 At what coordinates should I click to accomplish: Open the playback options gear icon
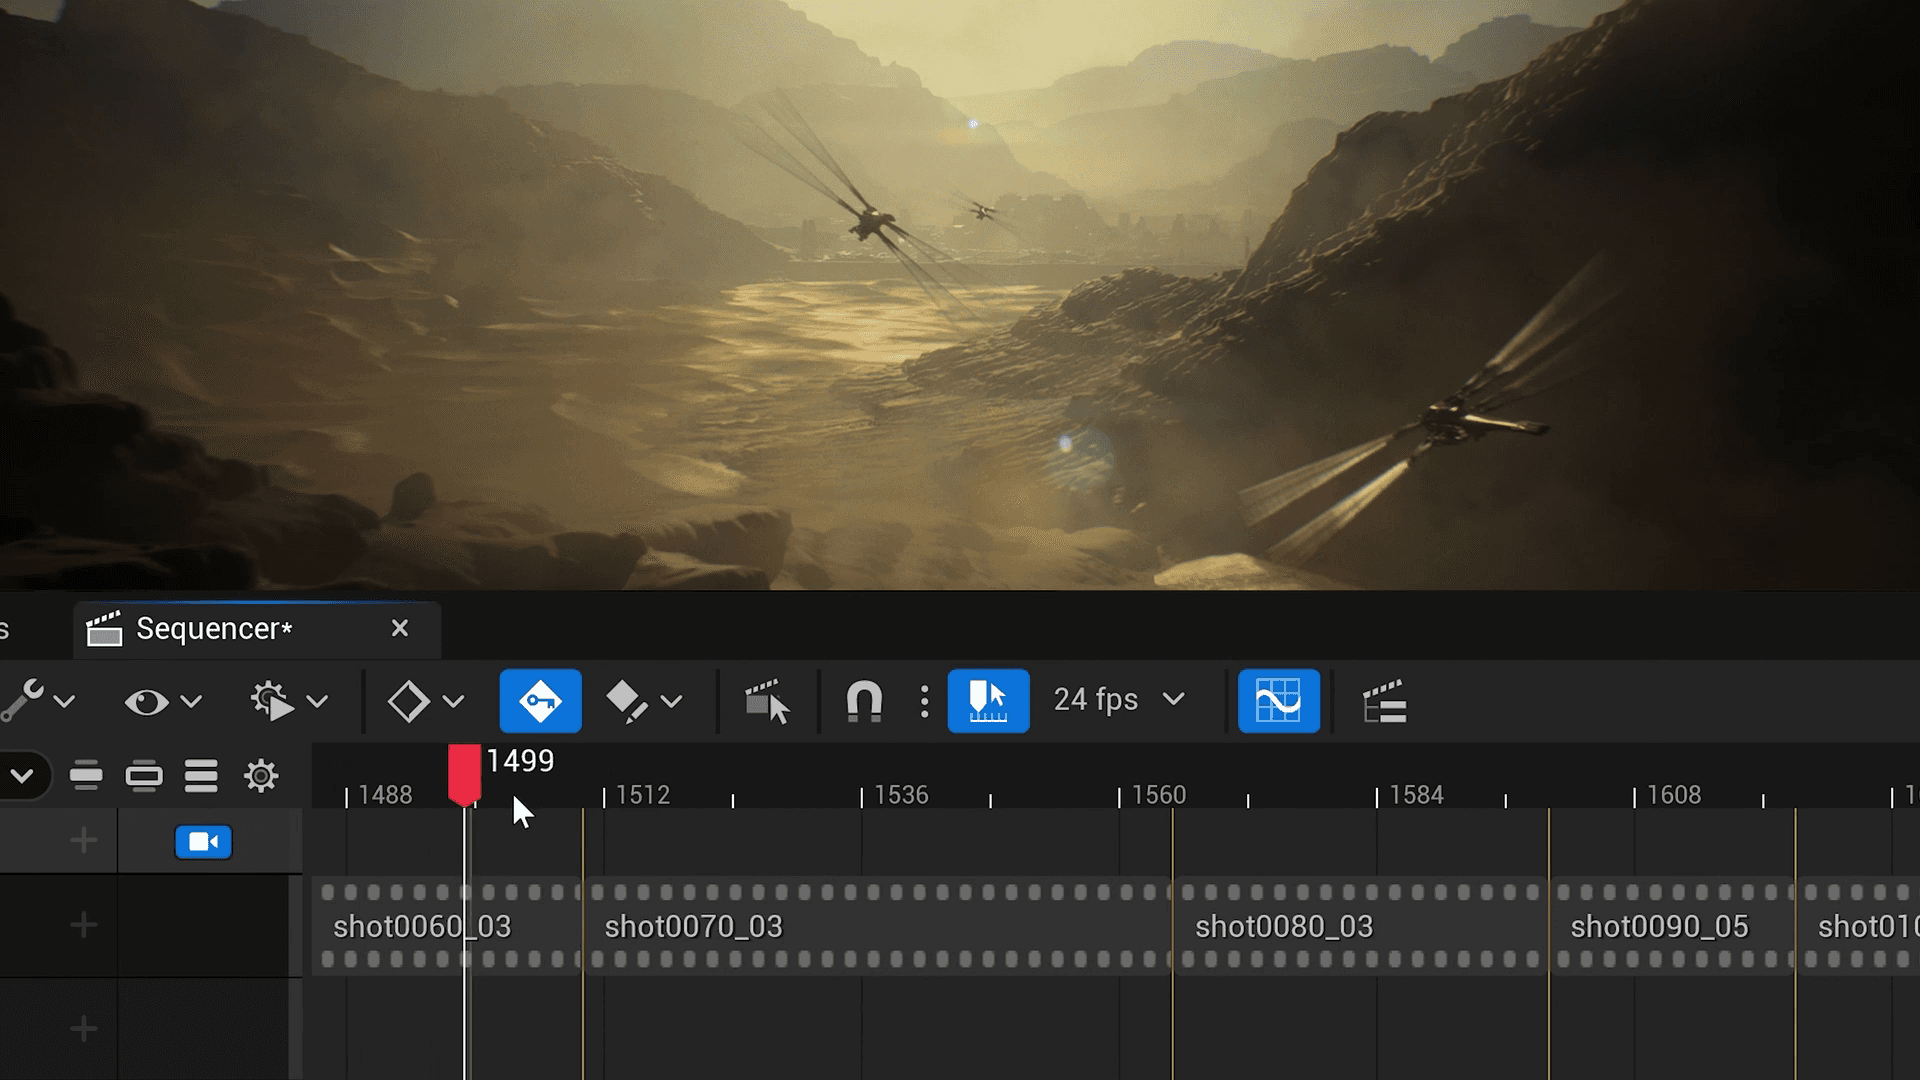[272, 701]
